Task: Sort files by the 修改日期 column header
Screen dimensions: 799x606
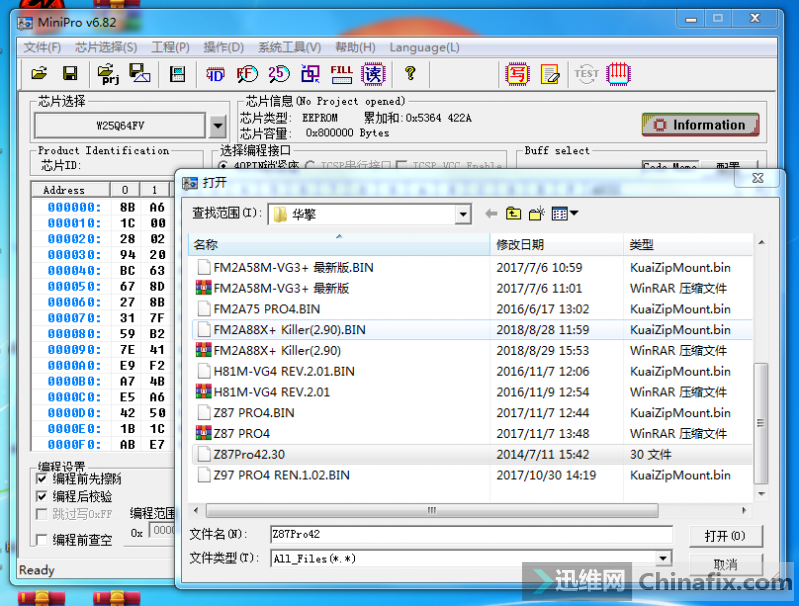Action: click(556, 245)
